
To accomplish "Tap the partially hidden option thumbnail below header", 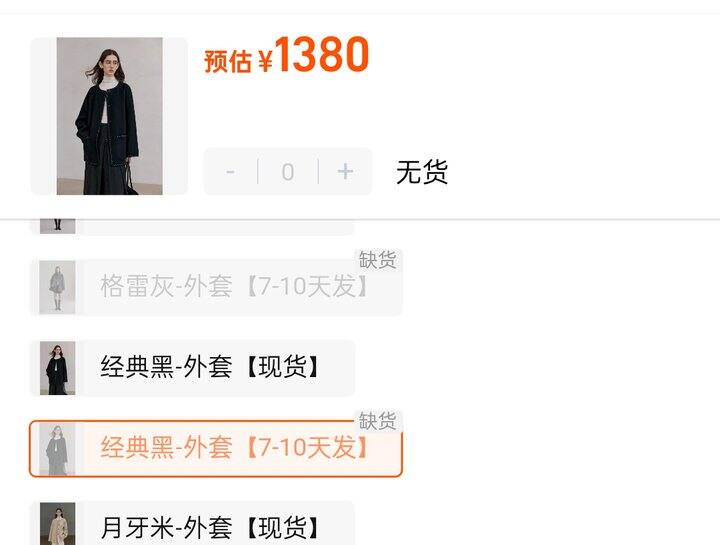I will pyautogui.click(x=57, y=227).
